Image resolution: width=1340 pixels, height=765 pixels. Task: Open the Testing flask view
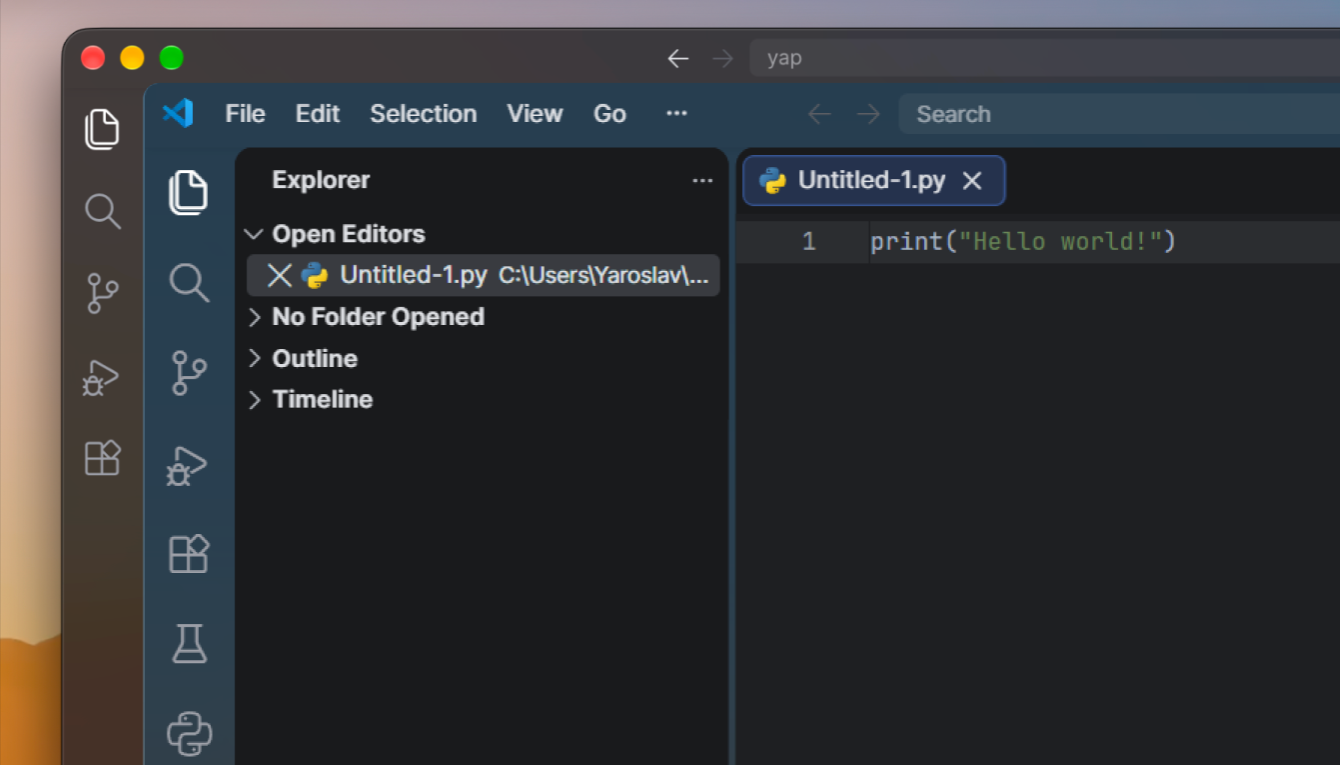pyautogui.click(x=189, y=643)
